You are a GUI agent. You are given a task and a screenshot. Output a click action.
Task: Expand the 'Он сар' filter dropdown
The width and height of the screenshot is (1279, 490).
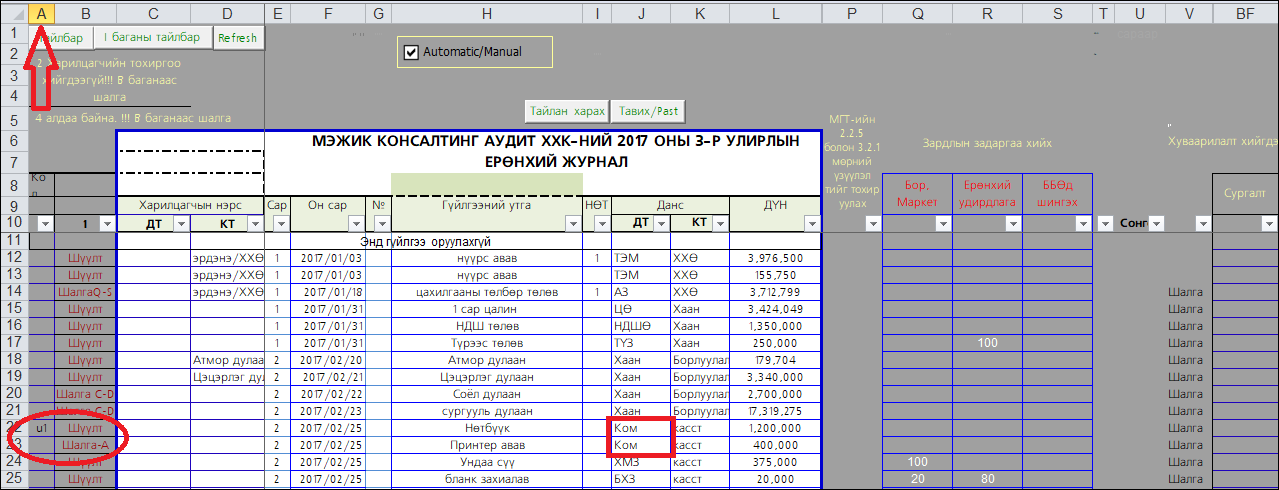pos(355,224)
